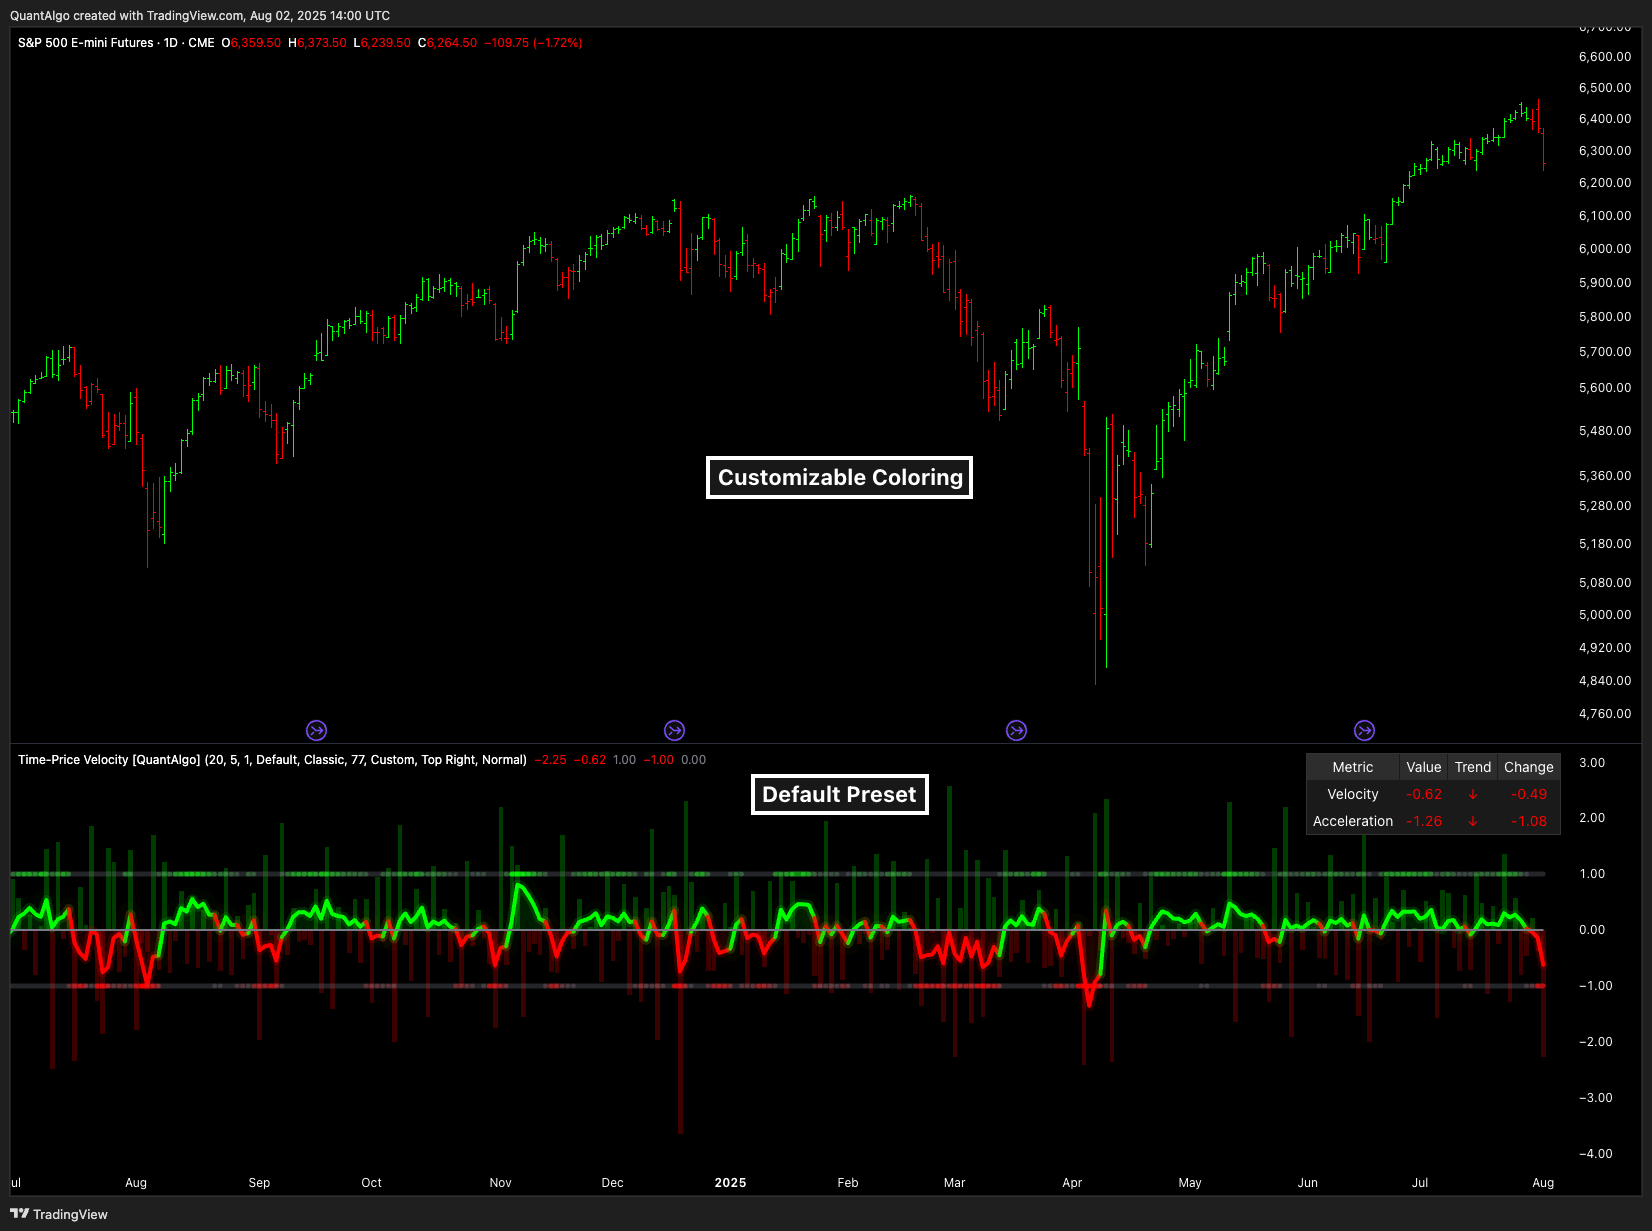
Task: Click the Velocity change value -0.49
Action: point(1529,794)
